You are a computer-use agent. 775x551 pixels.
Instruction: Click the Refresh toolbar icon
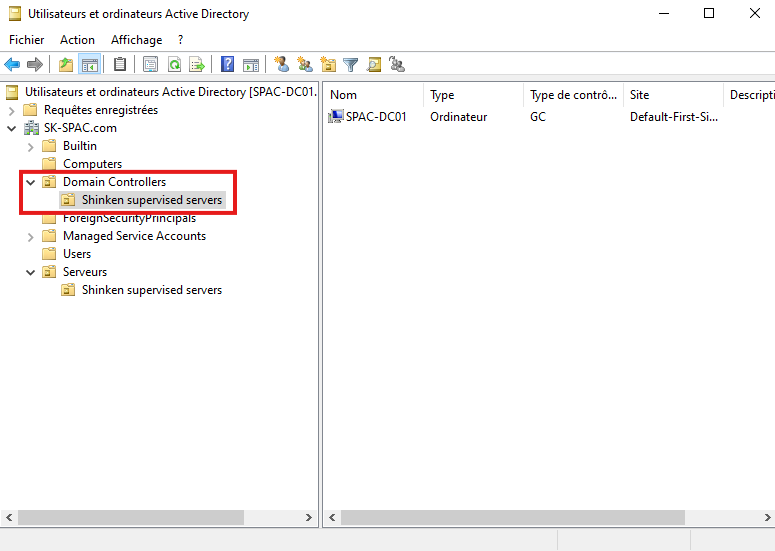click(174, 65)
